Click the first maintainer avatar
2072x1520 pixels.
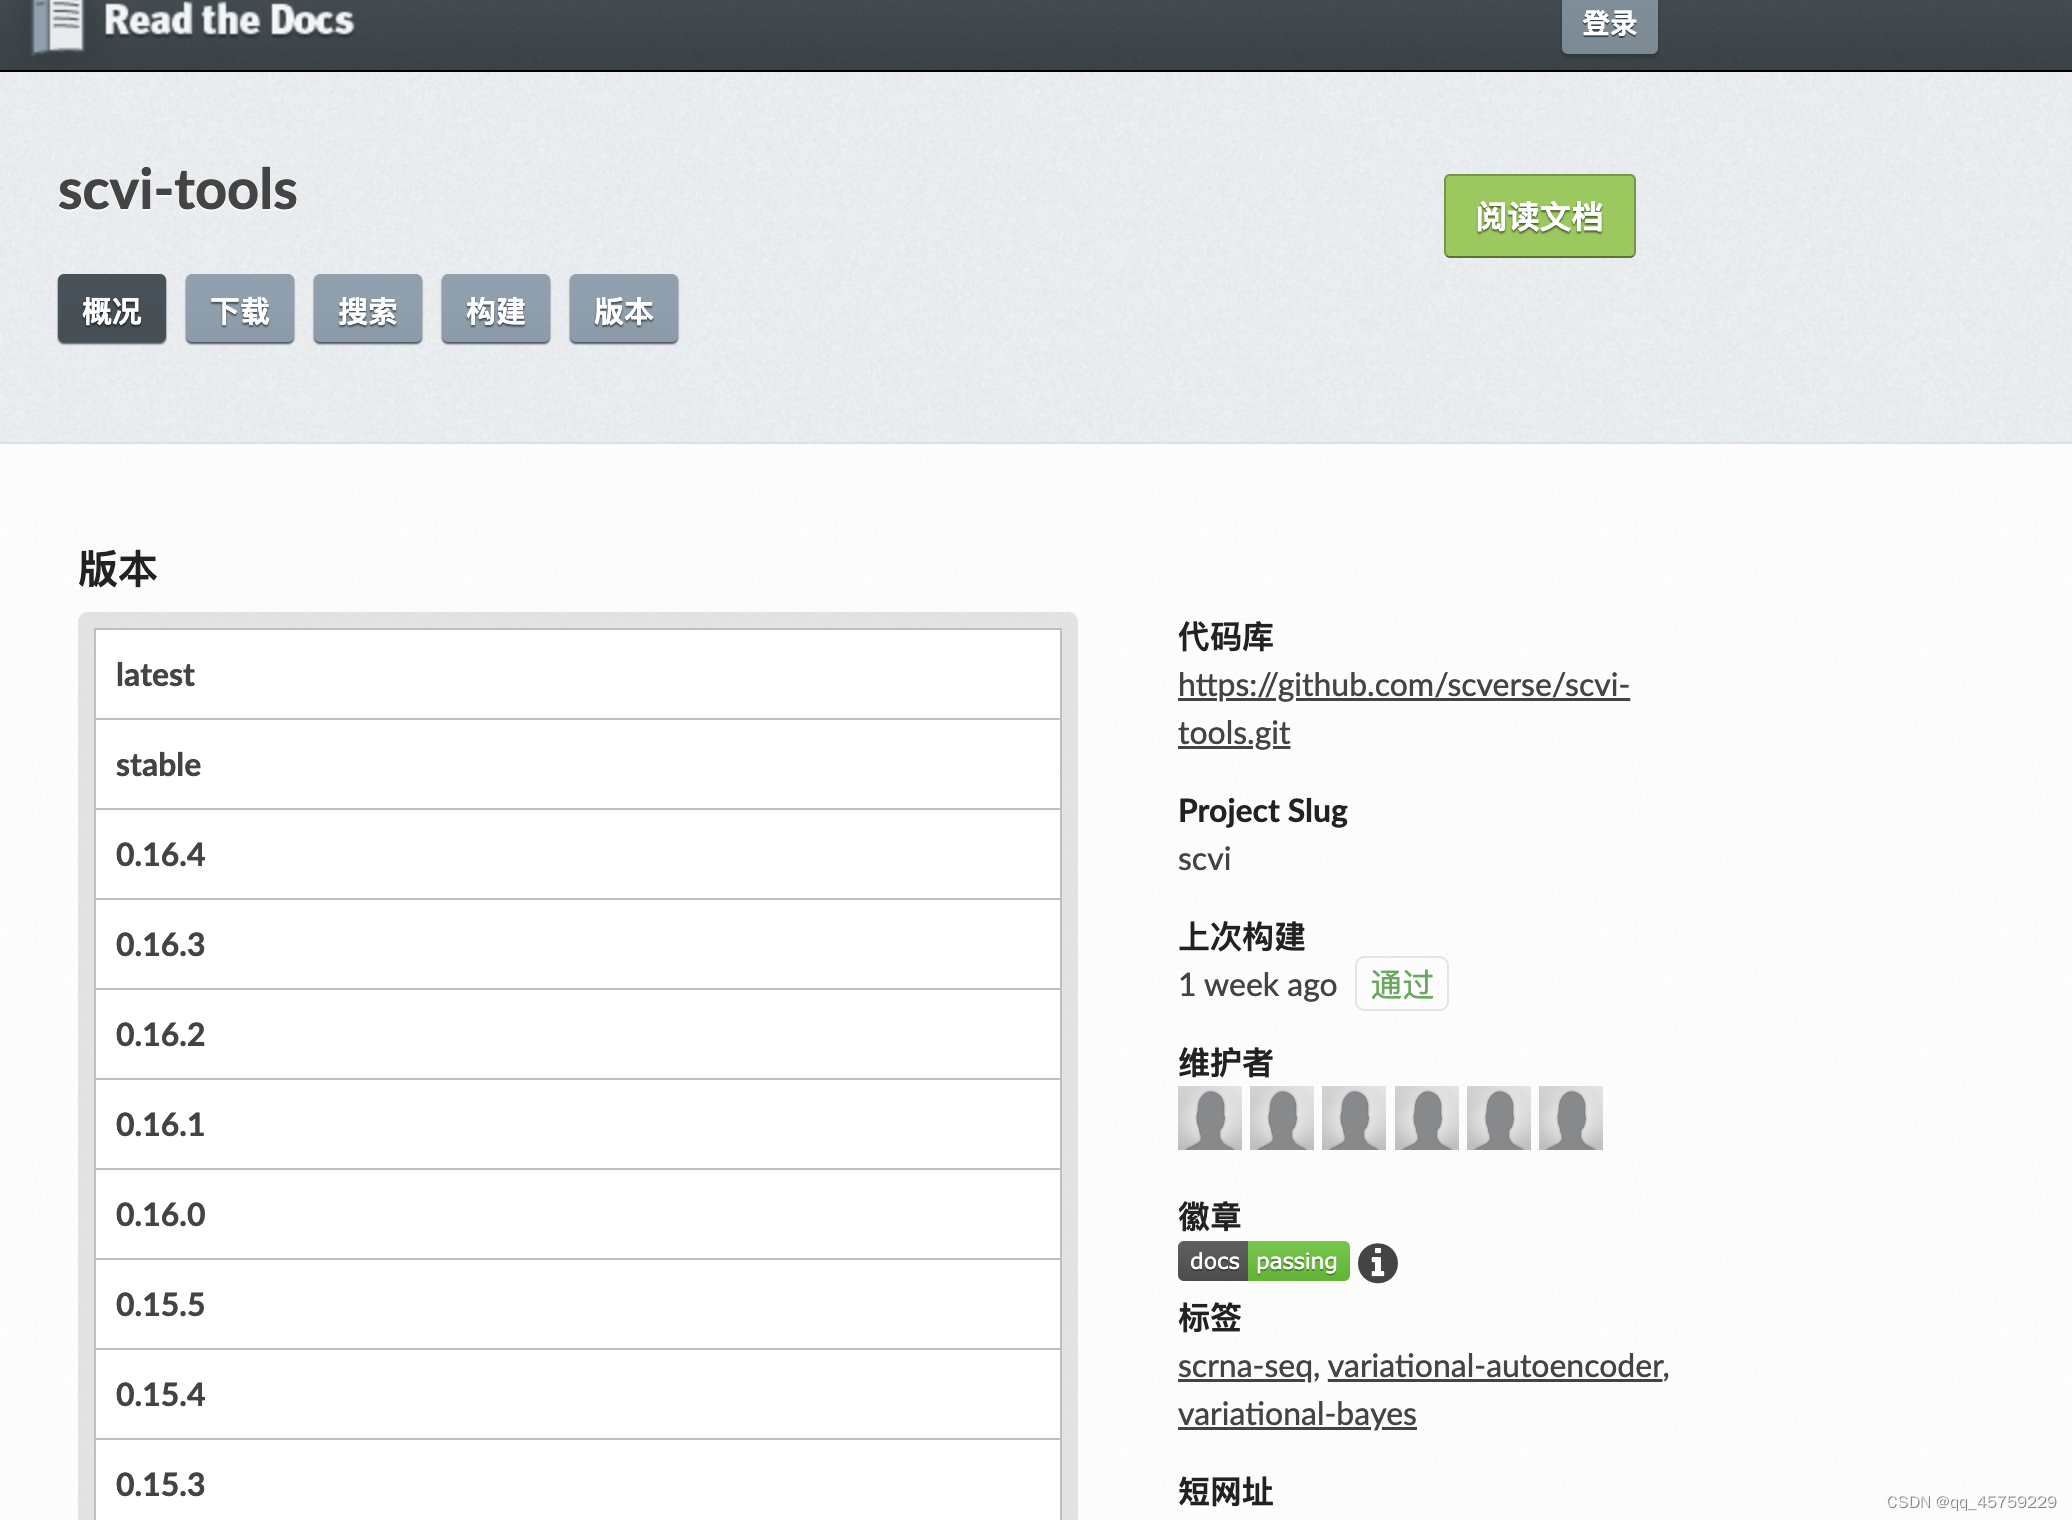pyautogui.click(x=1209, y=1118)
